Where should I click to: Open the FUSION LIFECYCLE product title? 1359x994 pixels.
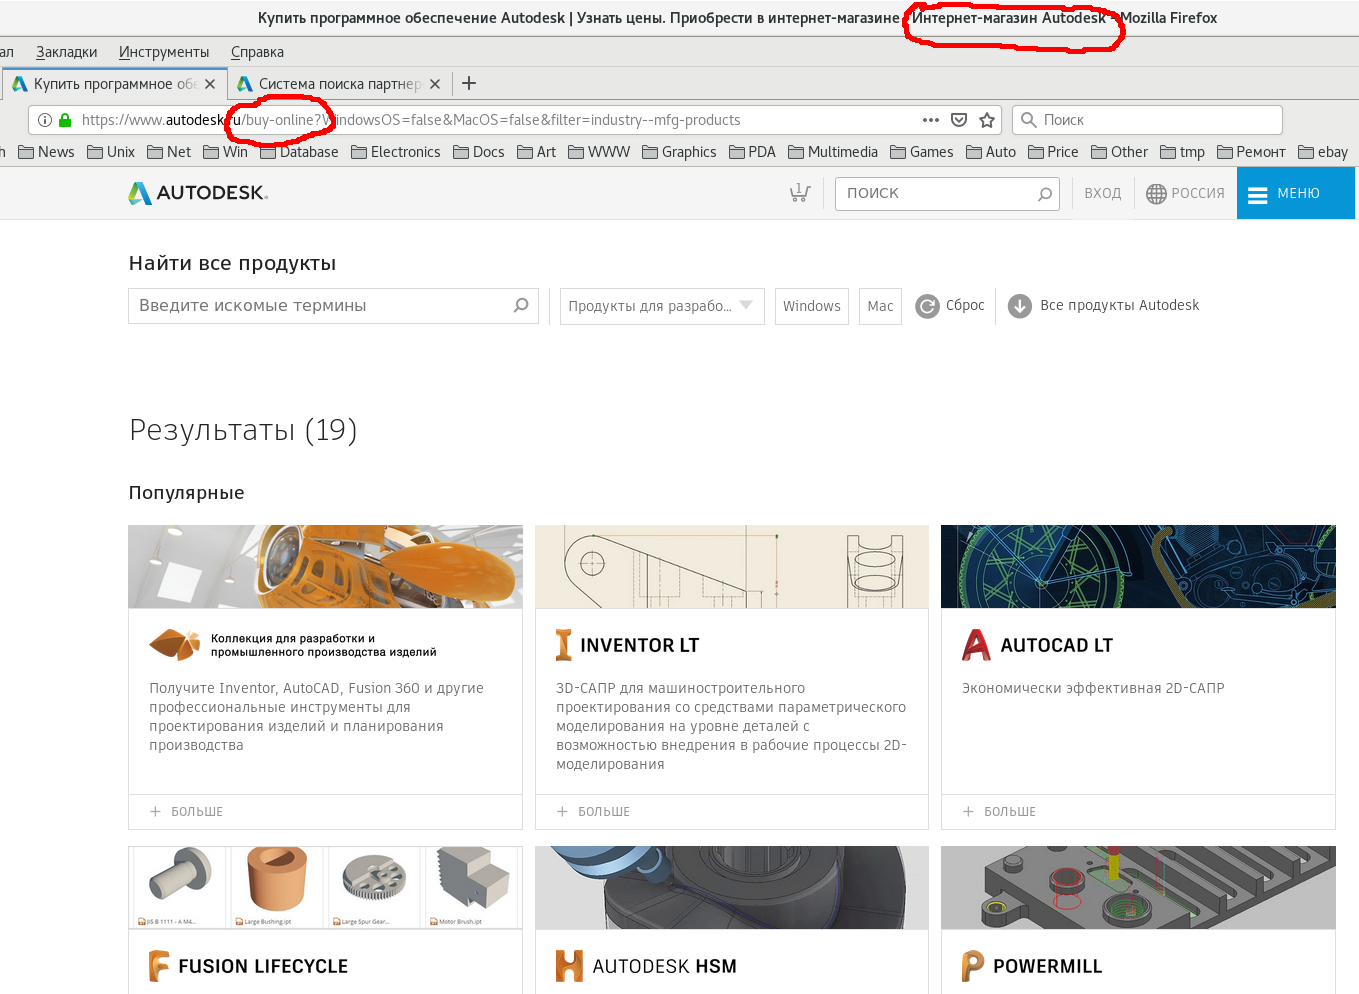(263, 967)
